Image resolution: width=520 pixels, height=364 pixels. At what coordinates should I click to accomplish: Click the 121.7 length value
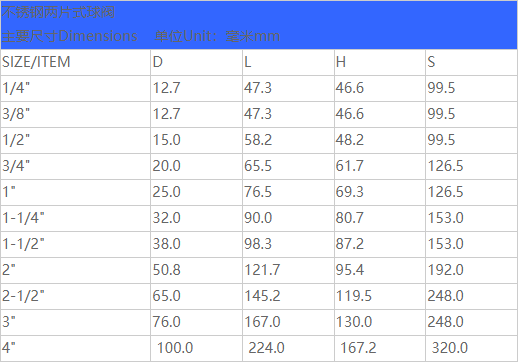(262, 270)
